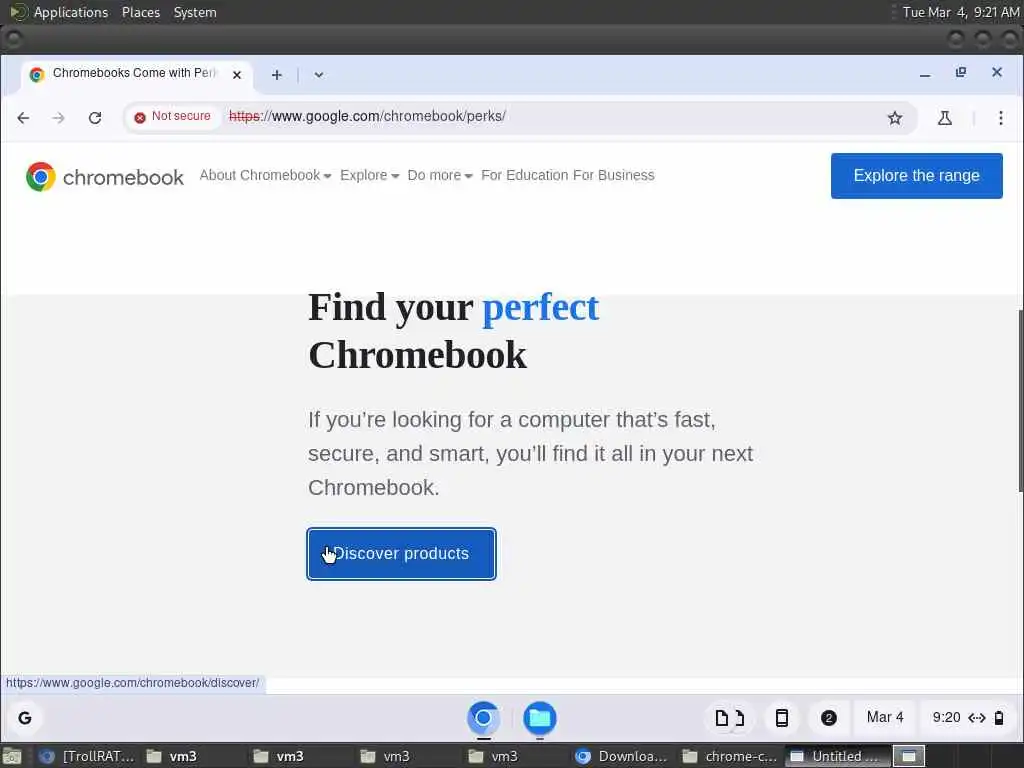Click the workspace switcher in bottom panel
The image size is (1024, 768).
pyautogui.click(x=908, y=756)
